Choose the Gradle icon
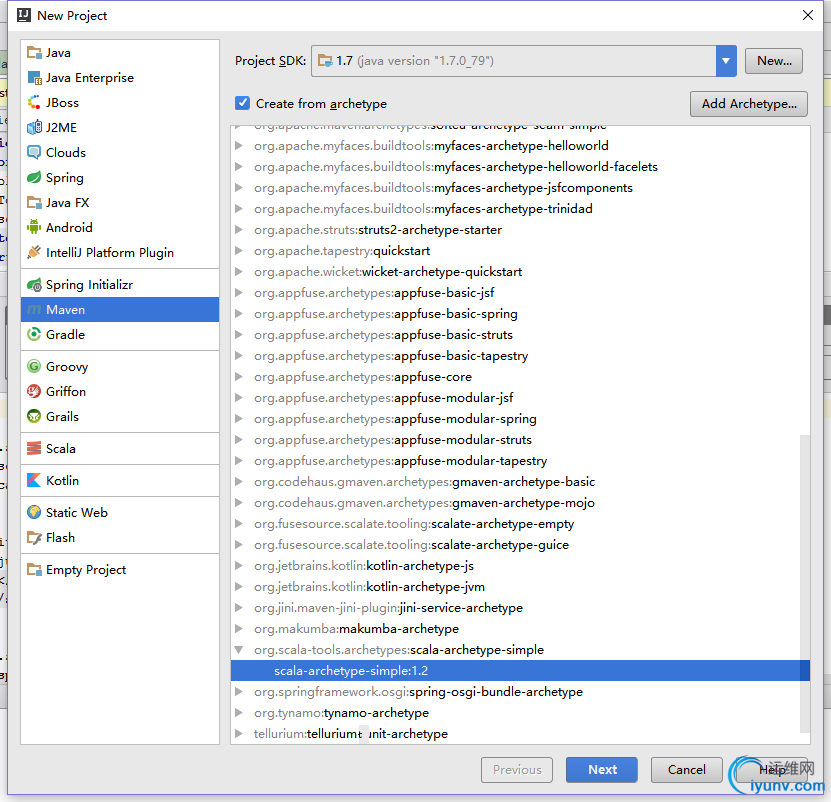The height and width of the screenshot is (802, 831). (x=34, y=334)
